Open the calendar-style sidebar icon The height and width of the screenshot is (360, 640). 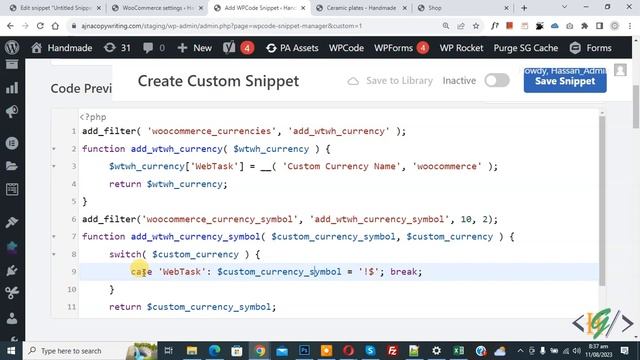12,189
